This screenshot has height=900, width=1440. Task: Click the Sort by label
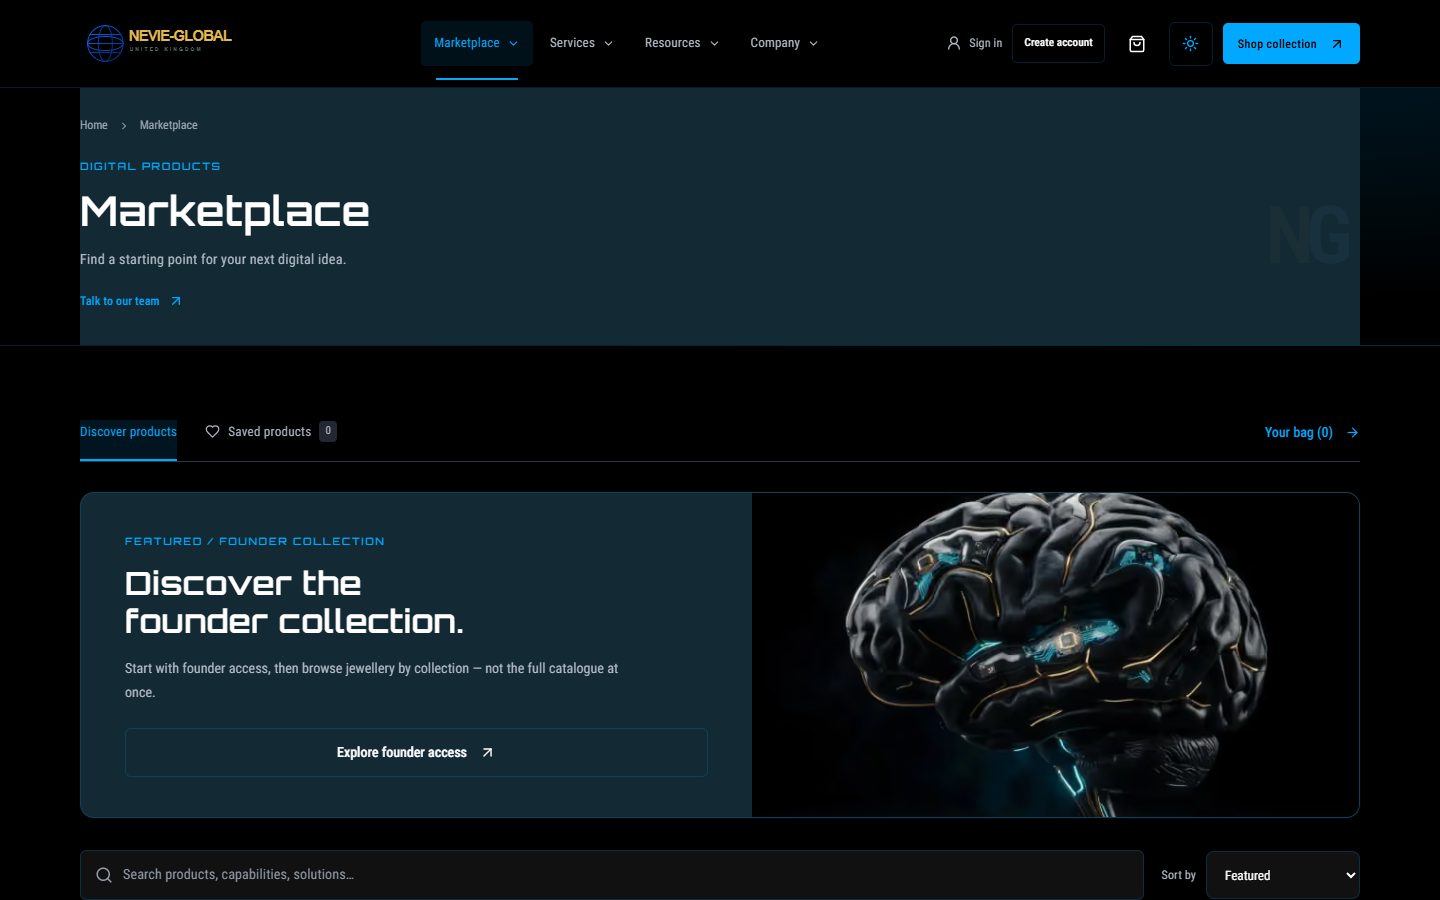tap(1178, 875)
